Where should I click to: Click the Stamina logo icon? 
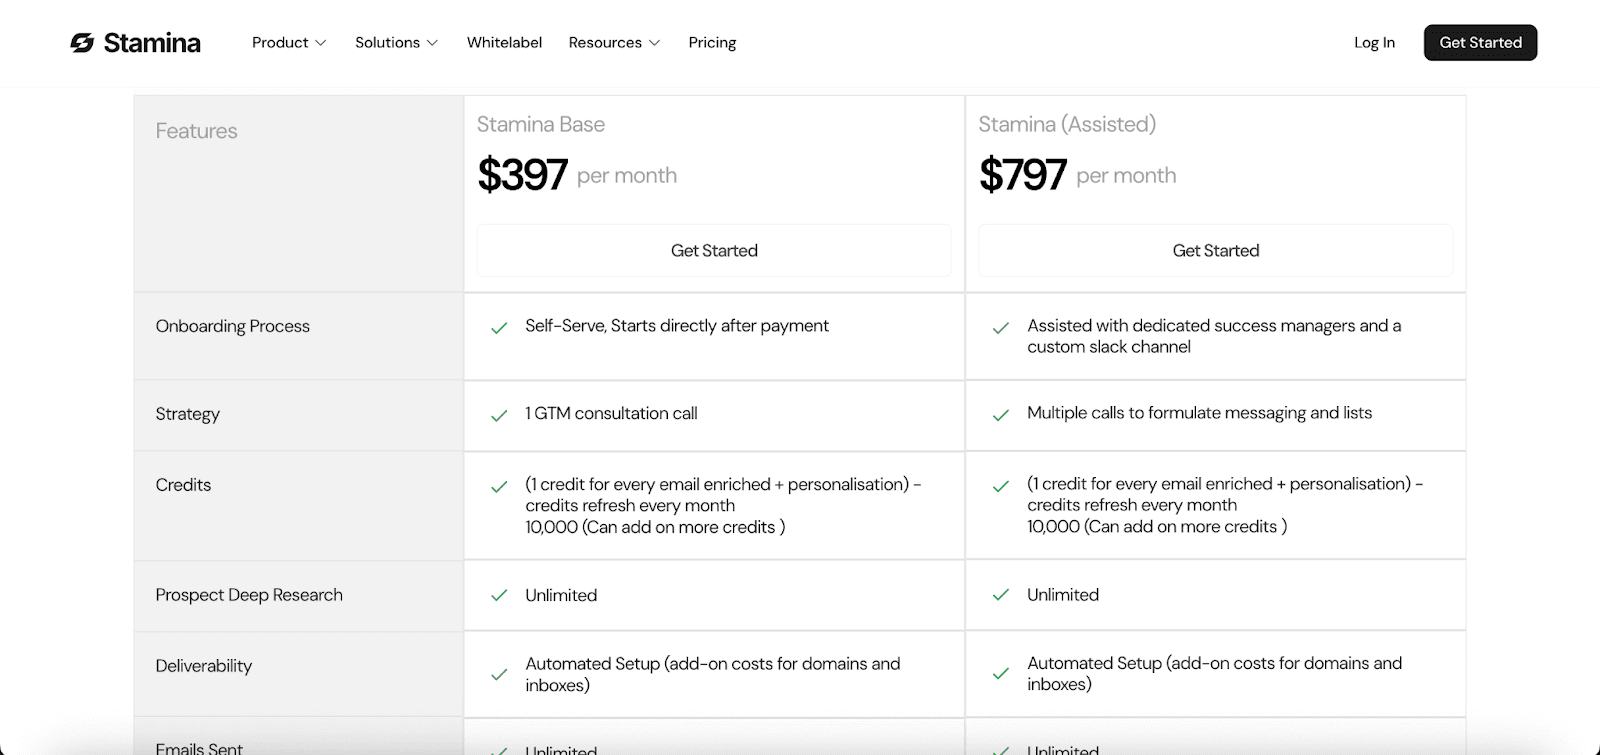click(82, 43)
